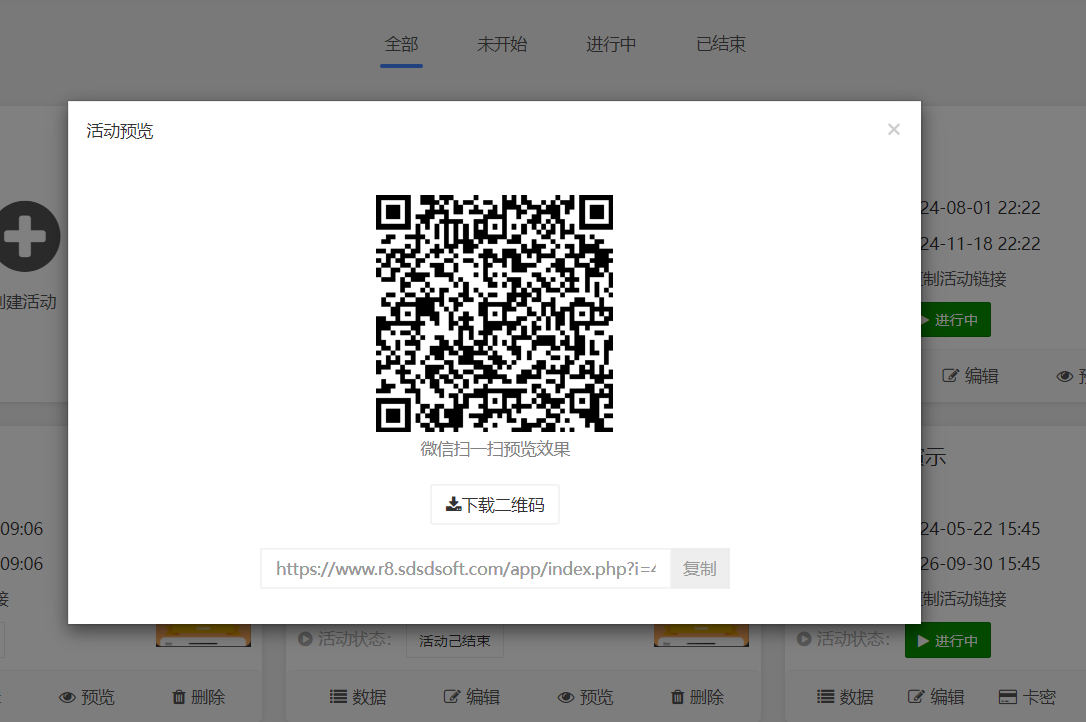Click the 微信扫一扫预览效果 caption text
This screenshot has height=722, width=1086.
pyautogui.click(x=495, y=449)
